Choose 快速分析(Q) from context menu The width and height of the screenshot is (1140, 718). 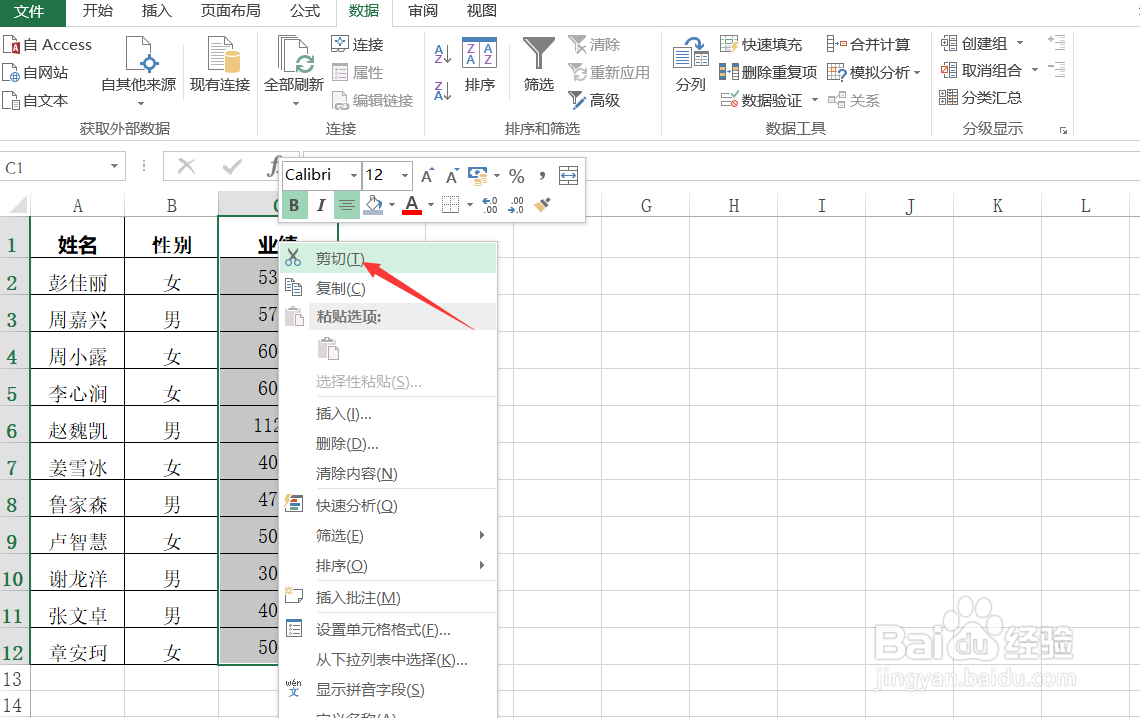[388, 506]
